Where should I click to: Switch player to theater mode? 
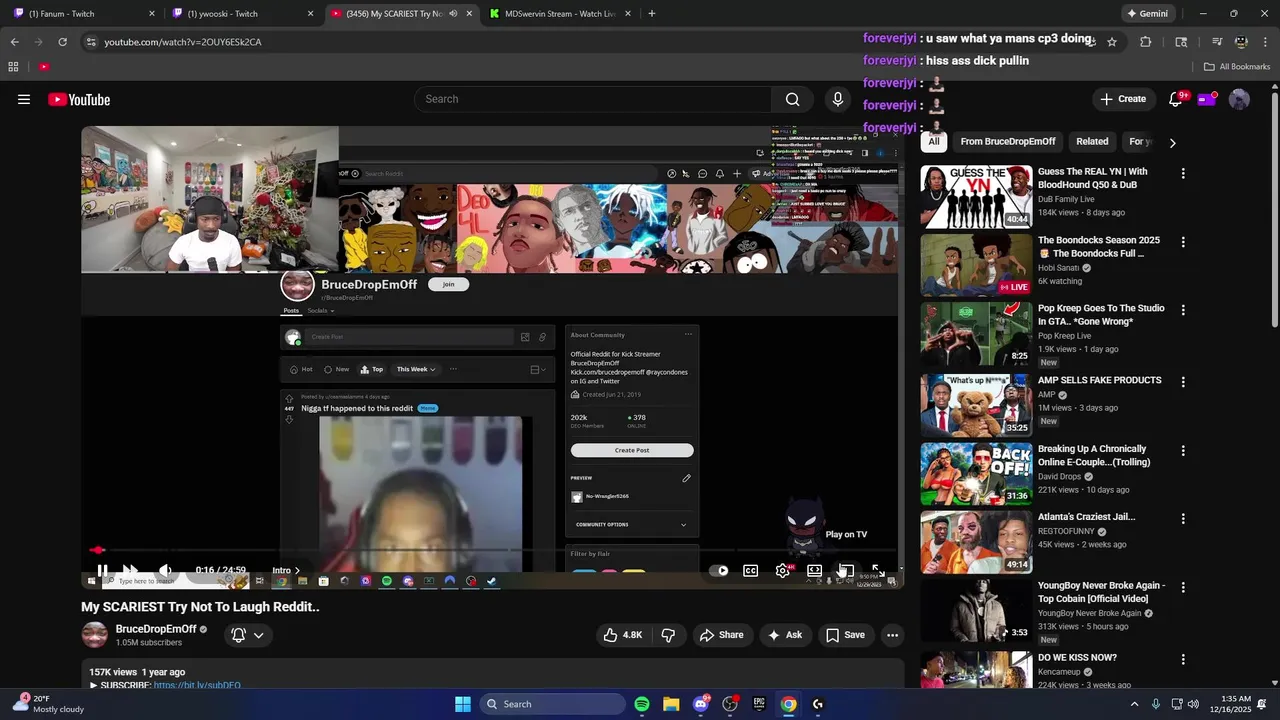tap(814, 571)
